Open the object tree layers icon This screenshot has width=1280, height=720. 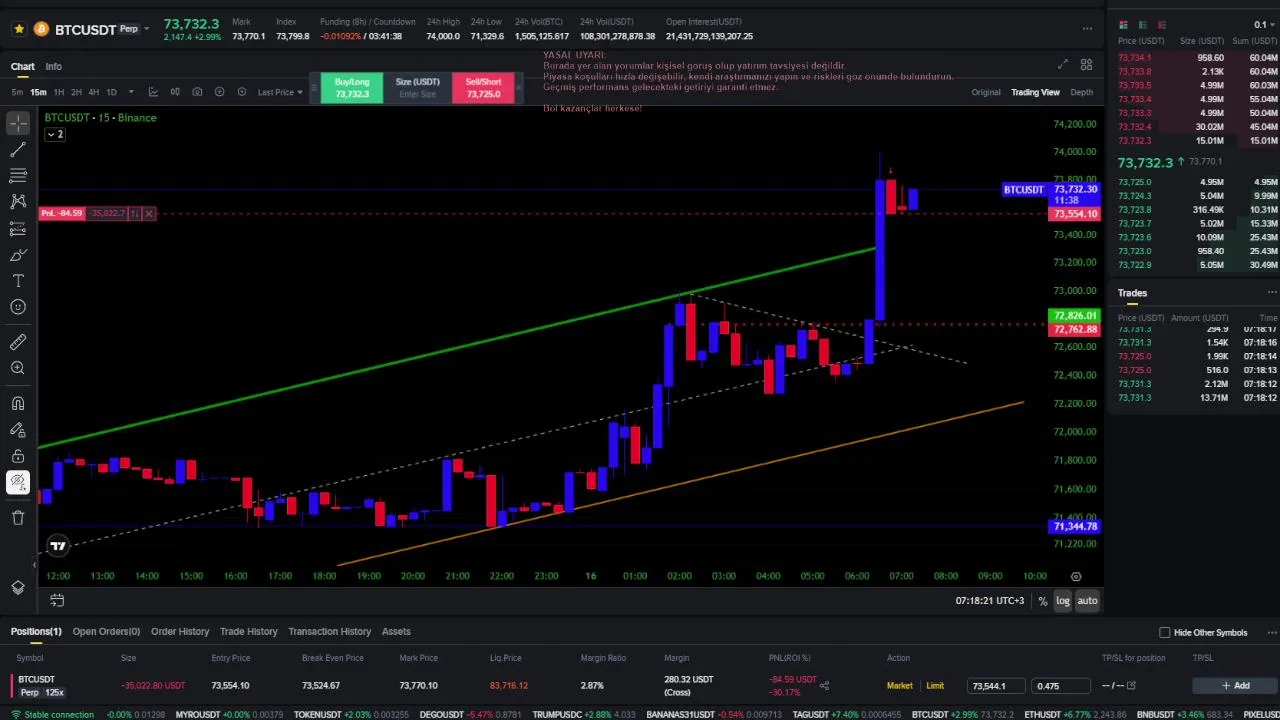click(18, 587)
